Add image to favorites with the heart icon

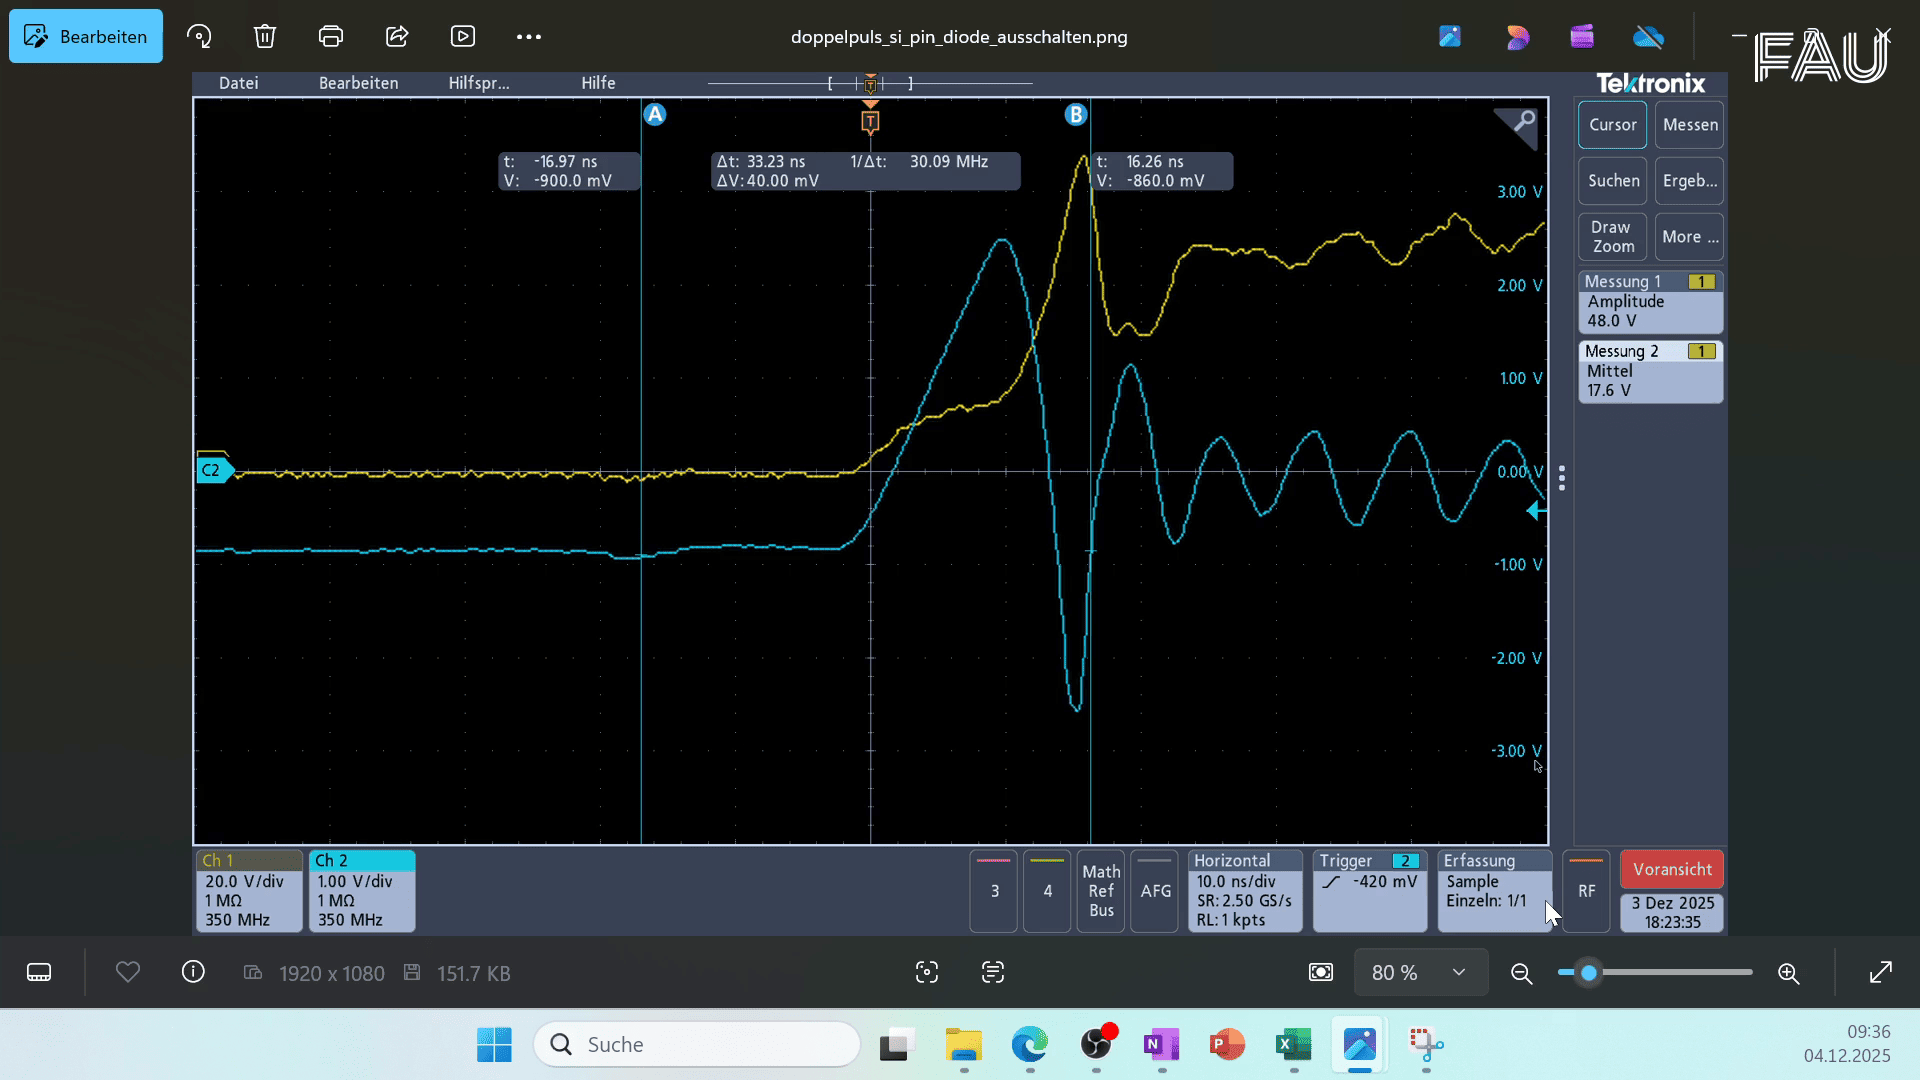[128, 972]
